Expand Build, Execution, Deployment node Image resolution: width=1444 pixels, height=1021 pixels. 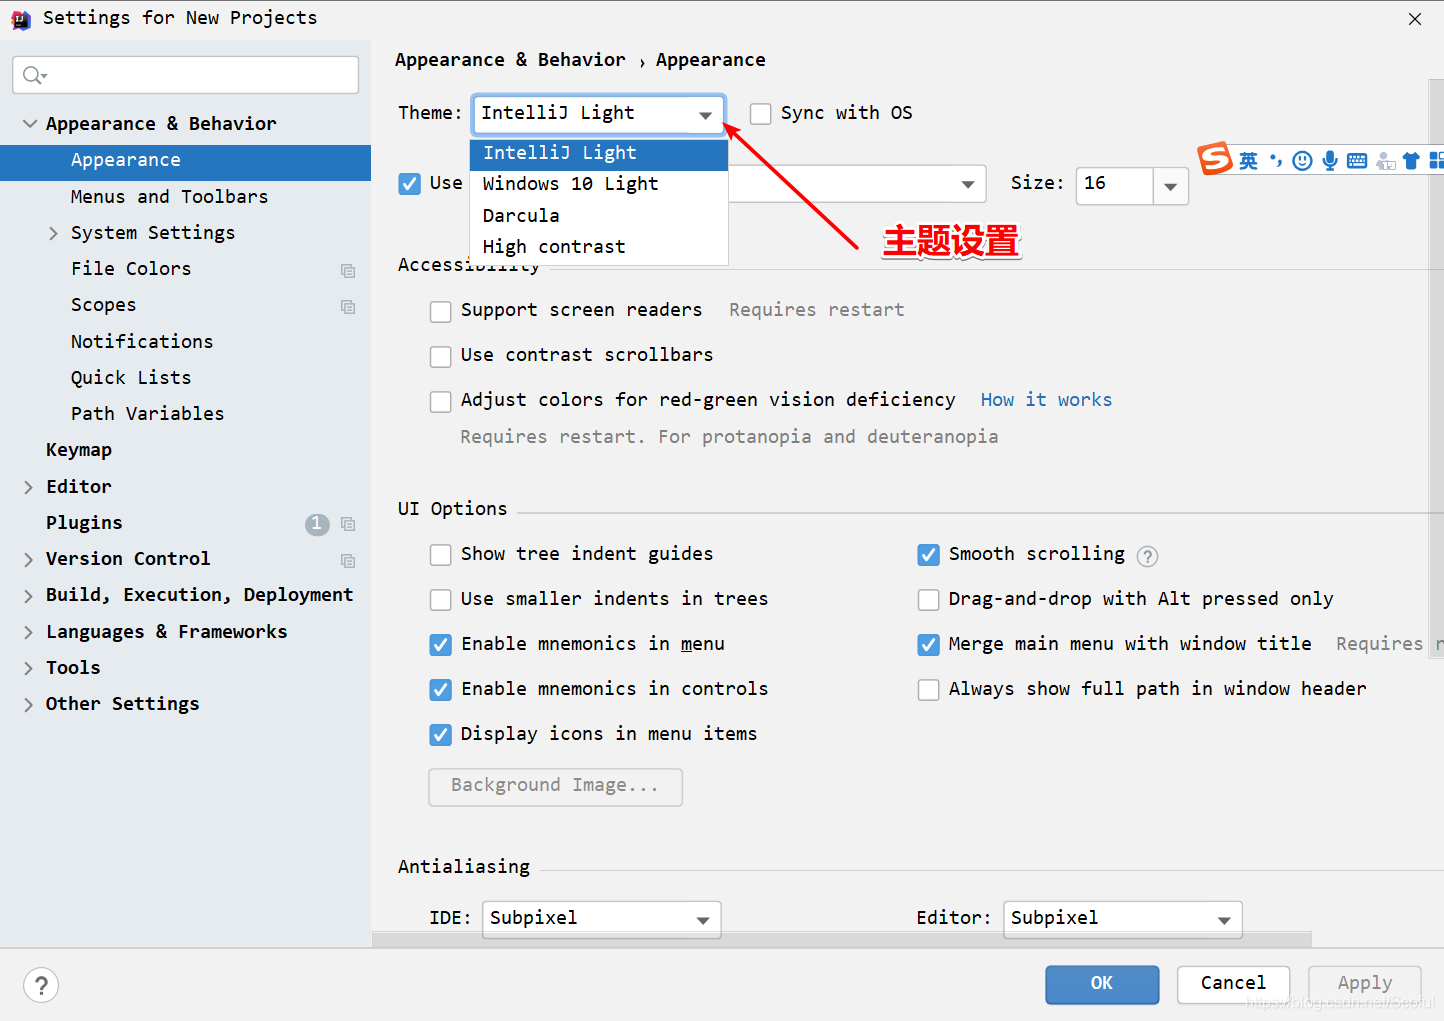28,596
